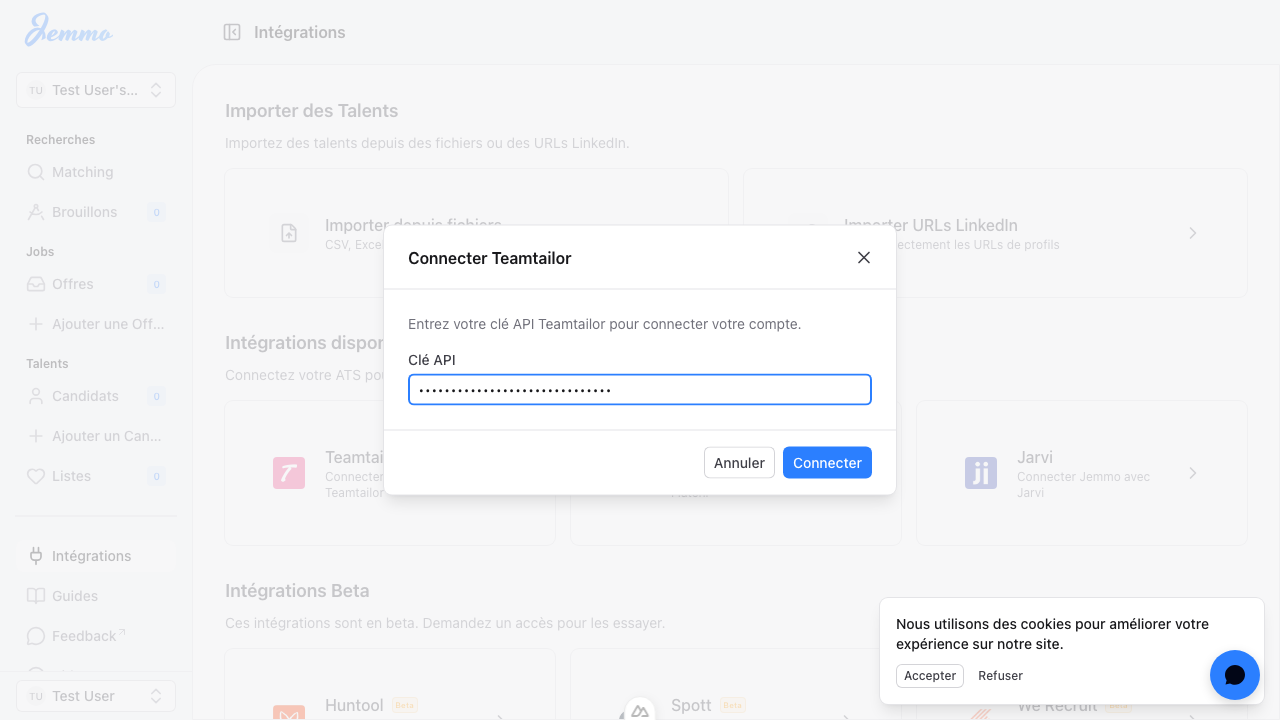Open the Jemmo logo home

68,30
